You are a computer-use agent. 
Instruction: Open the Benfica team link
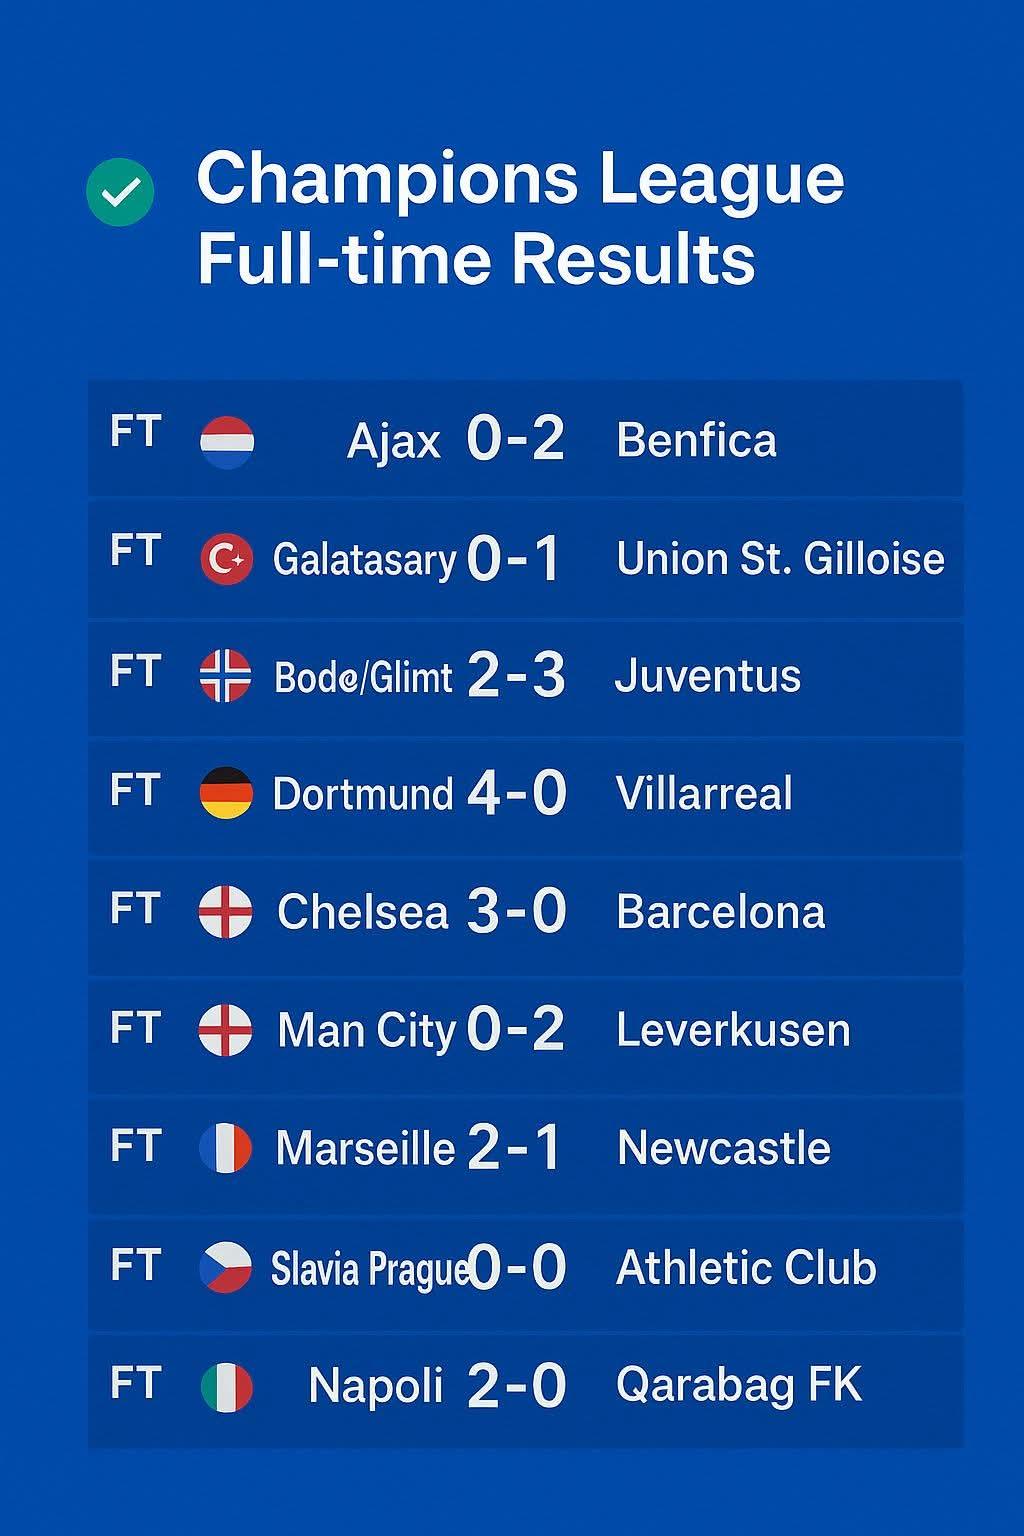point(696,441)
